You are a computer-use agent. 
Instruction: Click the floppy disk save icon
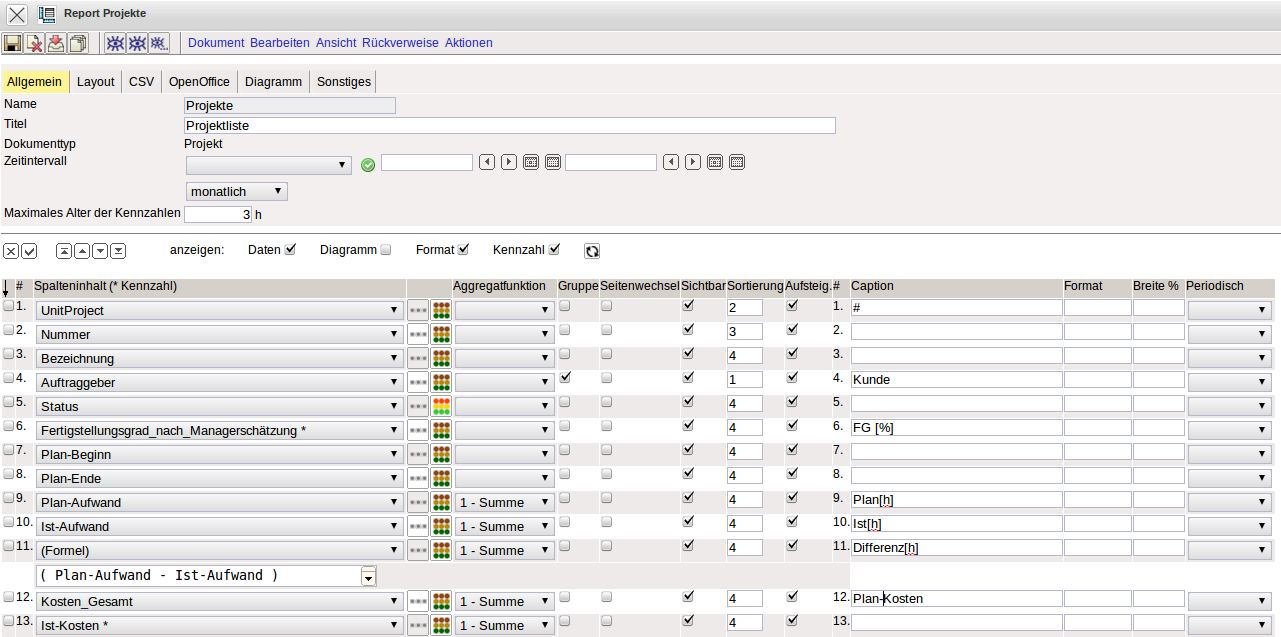click(x=12, y=43)
